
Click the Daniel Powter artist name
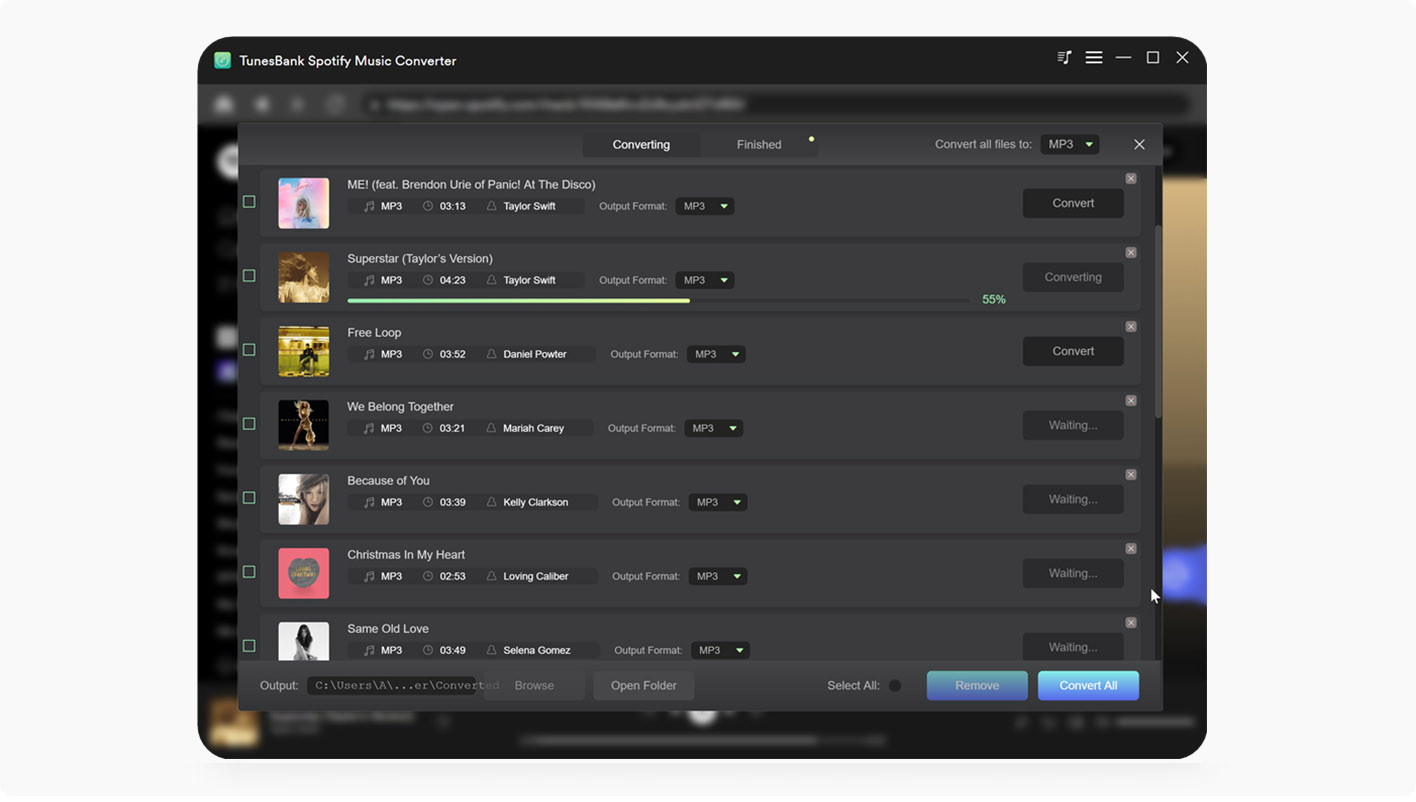pos(535,354)
